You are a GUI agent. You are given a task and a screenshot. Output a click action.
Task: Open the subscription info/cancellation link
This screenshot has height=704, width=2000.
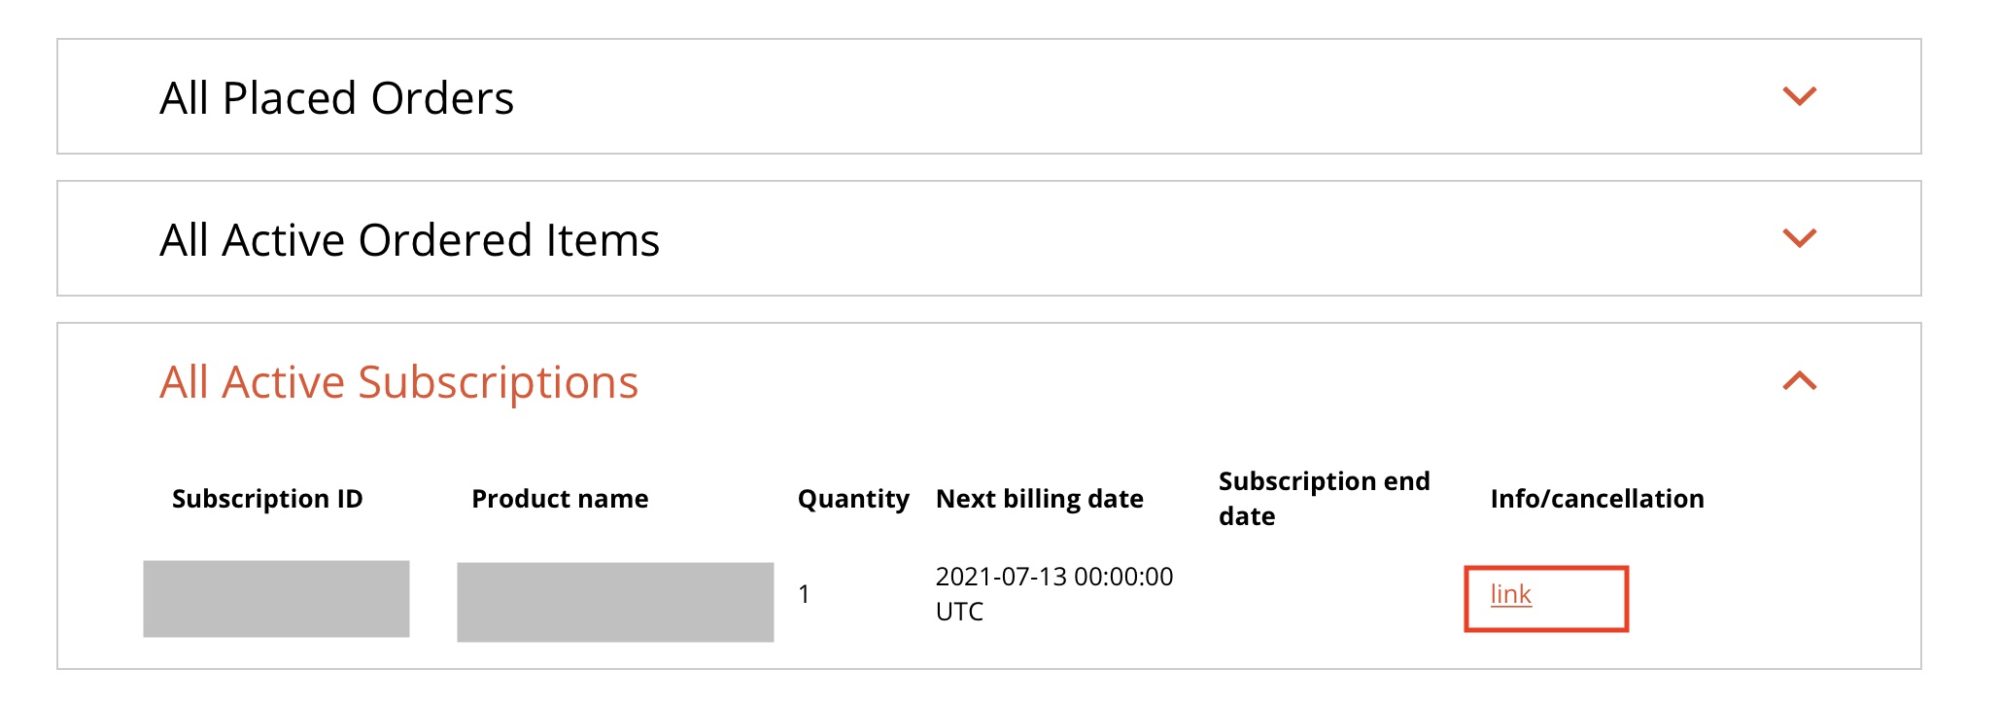click(x=1510, y=595)
